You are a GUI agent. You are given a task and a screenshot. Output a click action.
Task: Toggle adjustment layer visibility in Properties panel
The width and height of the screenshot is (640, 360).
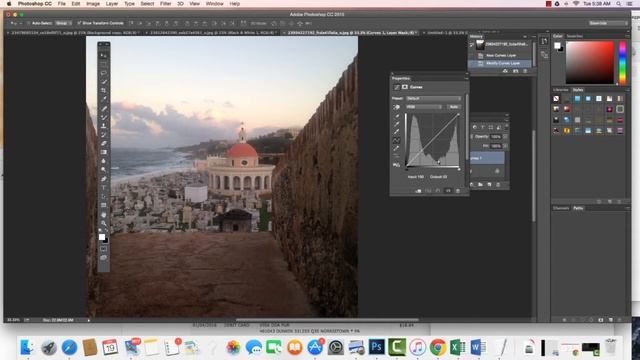(x=448, y=191)
